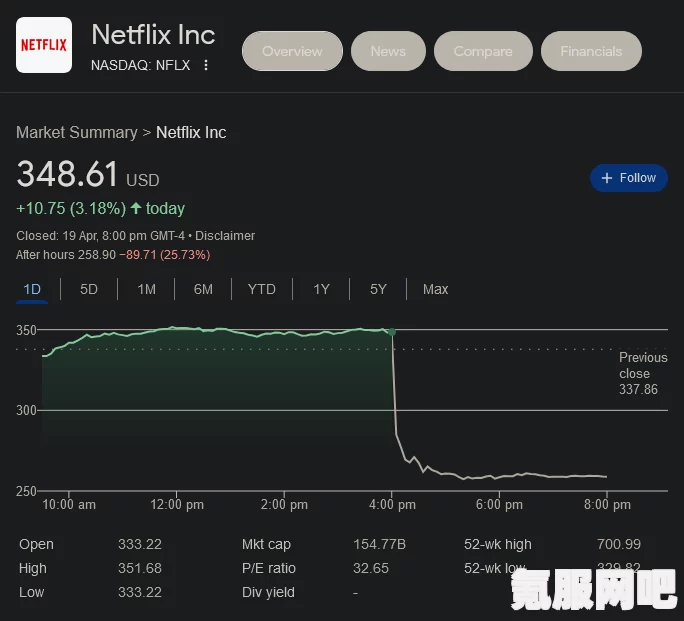This screenshot has height=621, width=684.
Task: View the 1Y chart range
Action: tap(321, 289)
